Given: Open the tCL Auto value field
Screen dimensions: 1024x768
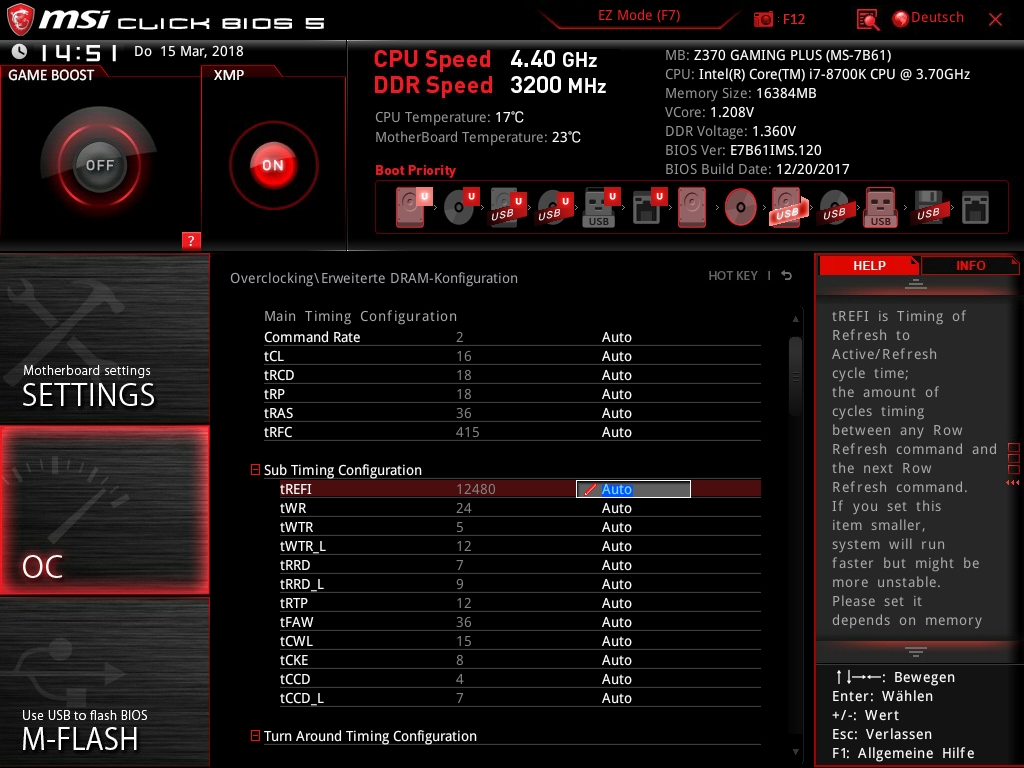Looking at the screenshot, I should [616, 356].
